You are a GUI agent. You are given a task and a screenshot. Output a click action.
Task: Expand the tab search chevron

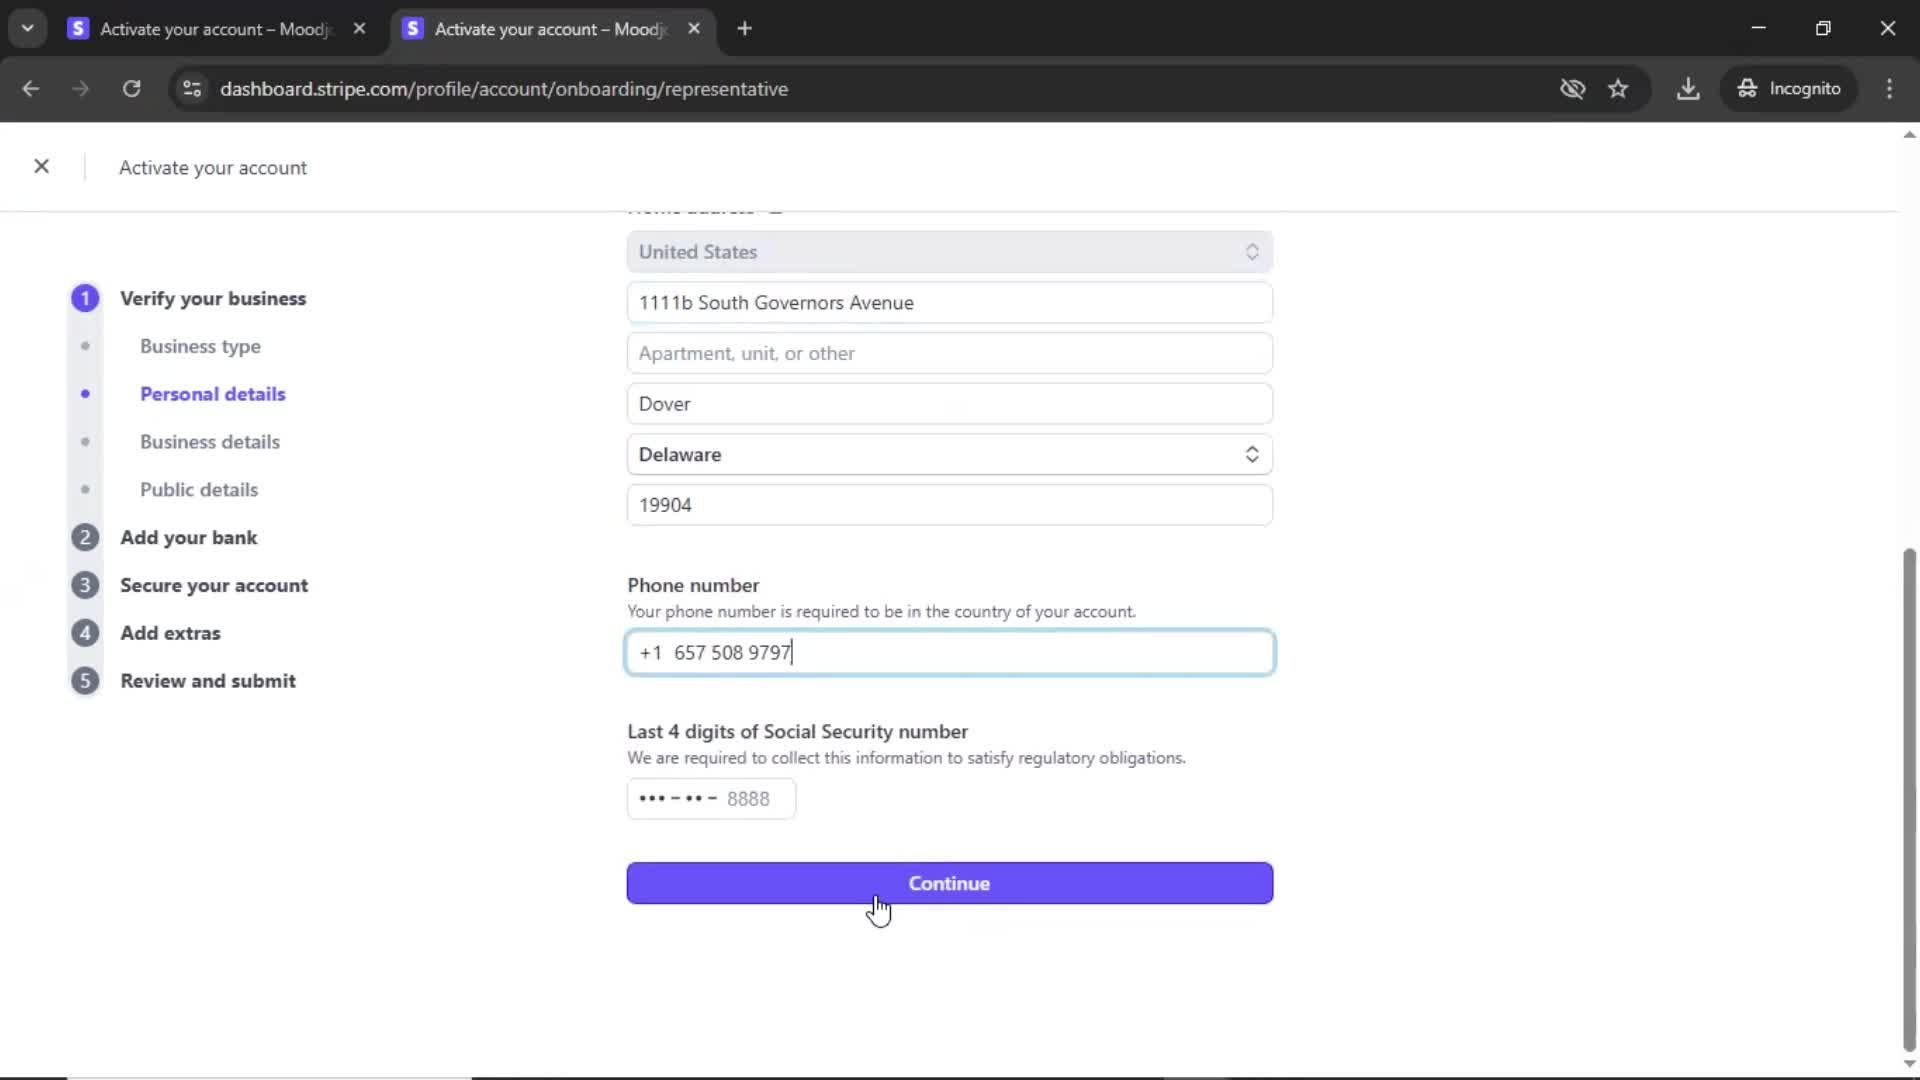[27, 29]
